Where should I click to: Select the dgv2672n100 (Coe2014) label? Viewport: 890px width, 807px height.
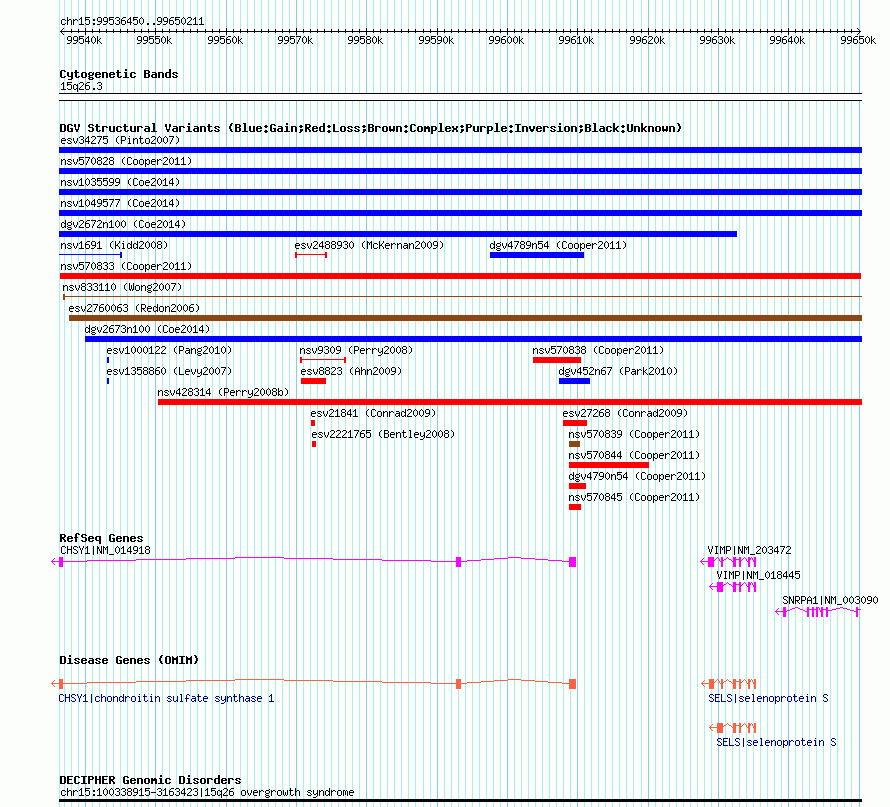click(123, 224)
